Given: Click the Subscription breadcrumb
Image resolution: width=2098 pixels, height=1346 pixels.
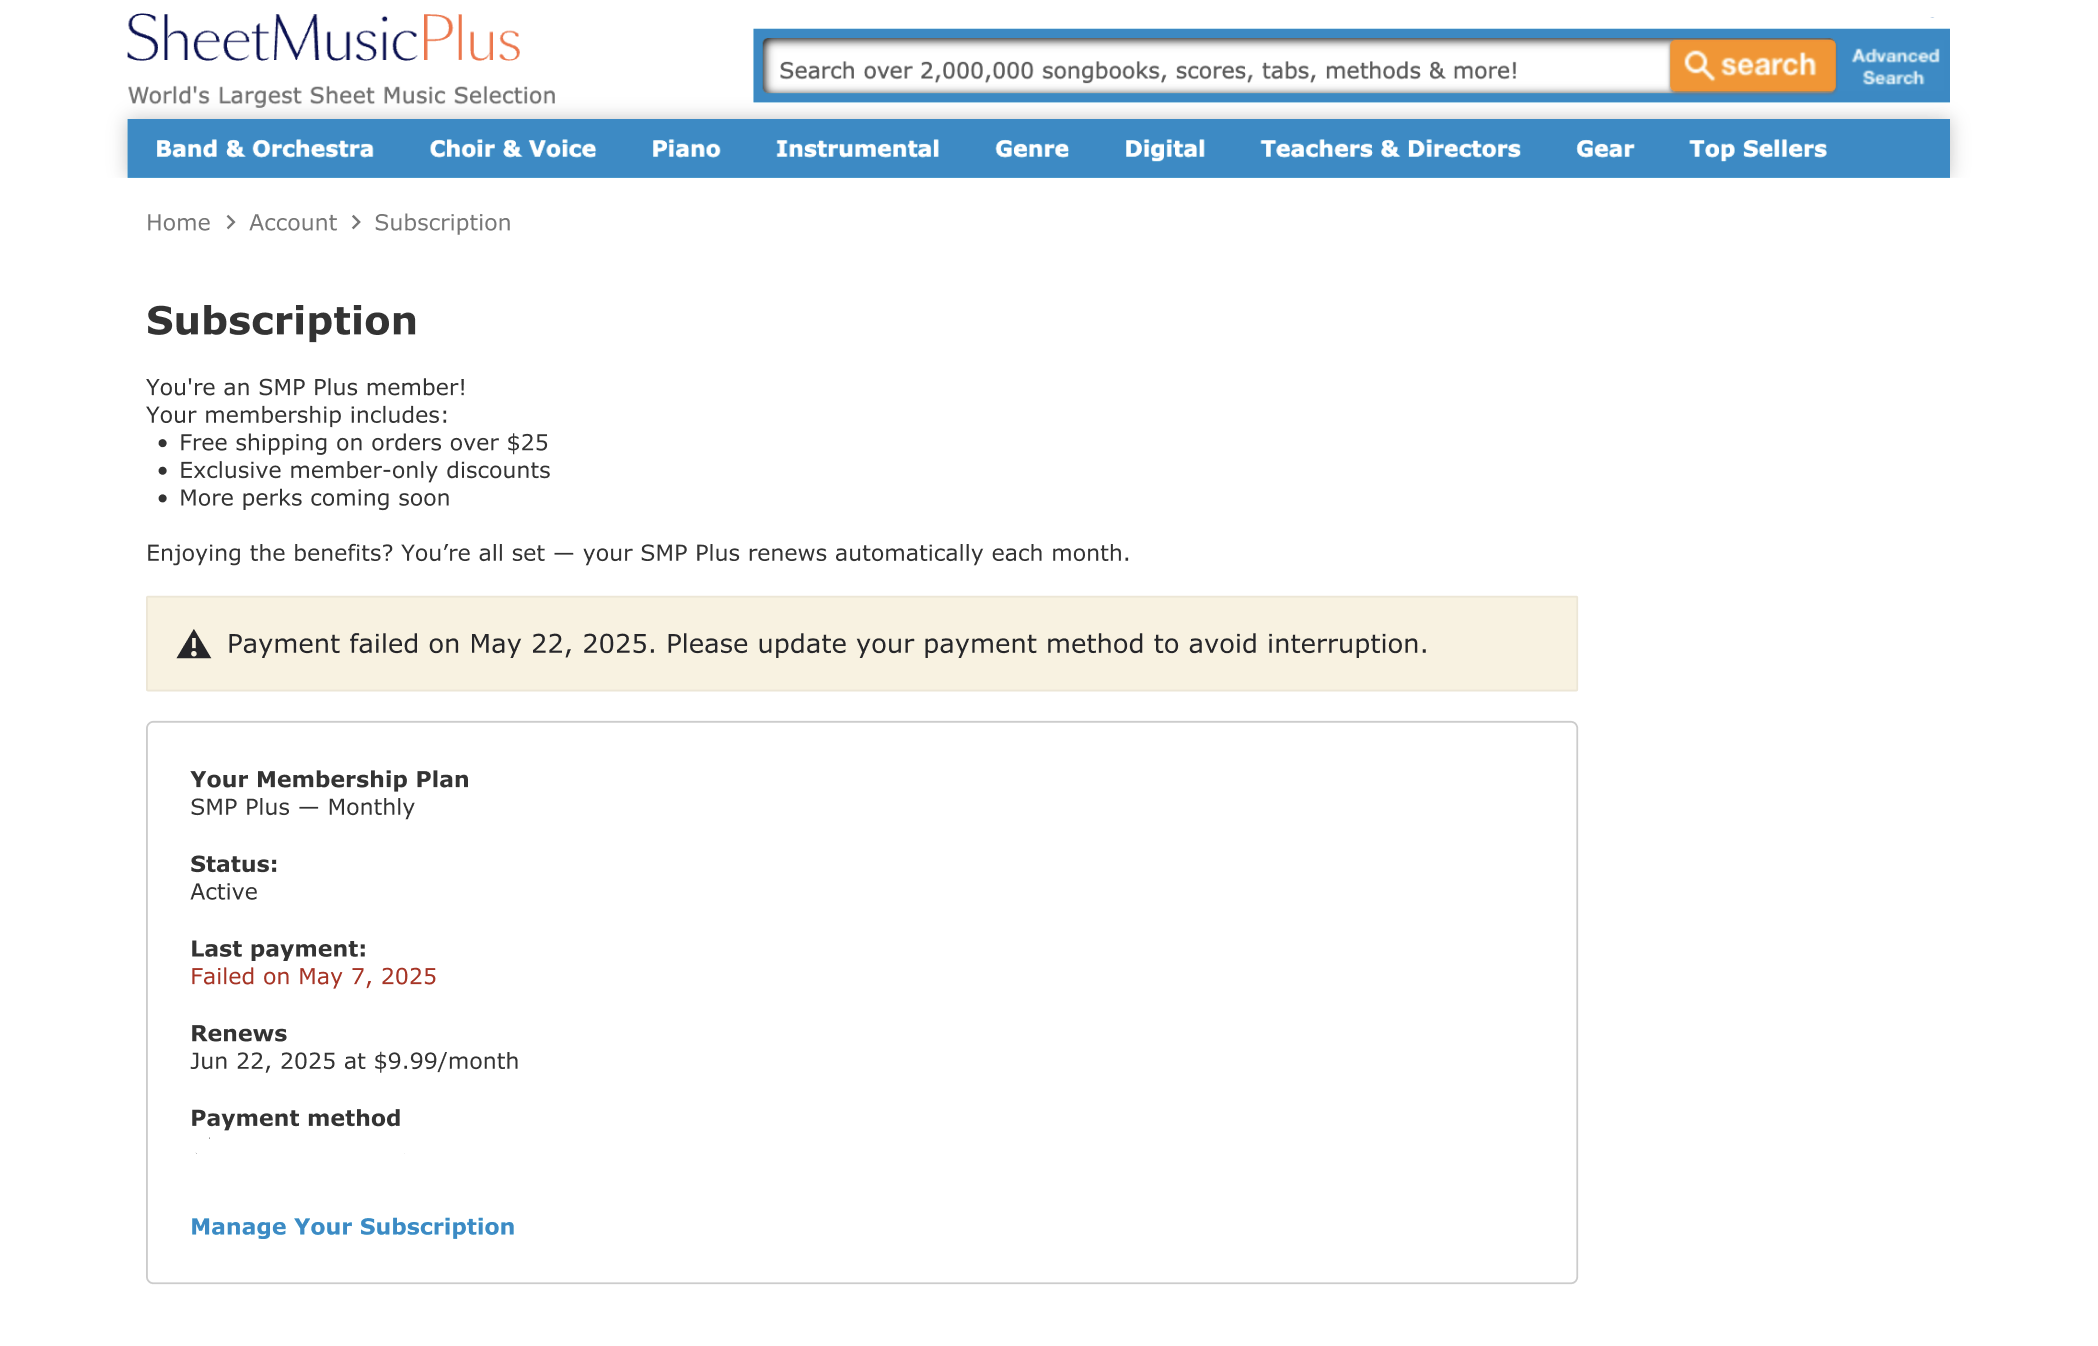Looking at the screenshot, I should [442, 223].
